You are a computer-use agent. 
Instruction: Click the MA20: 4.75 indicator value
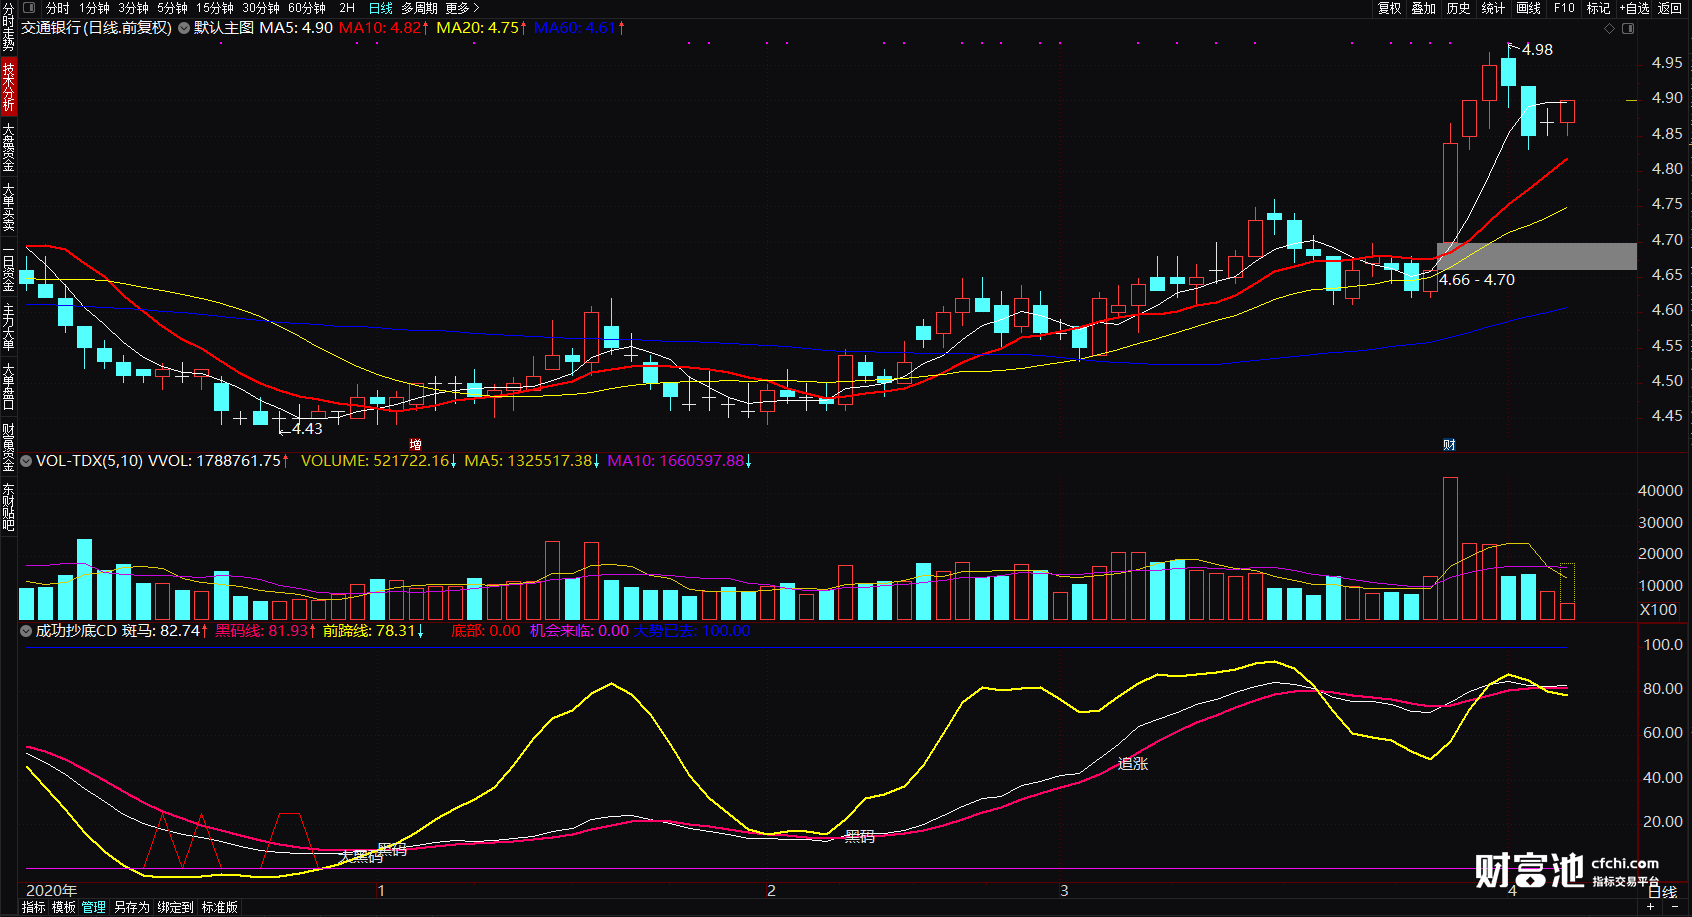(x=481, y=28)
